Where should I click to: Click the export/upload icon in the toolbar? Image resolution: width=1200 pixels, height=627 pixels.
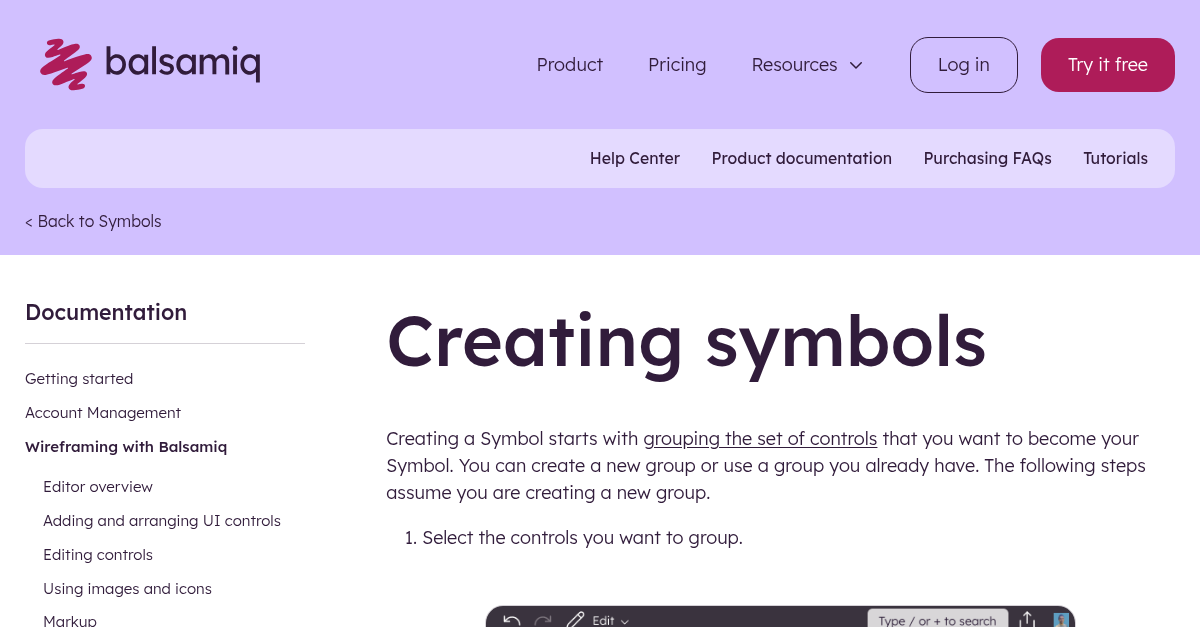[x=1026, y=620]
